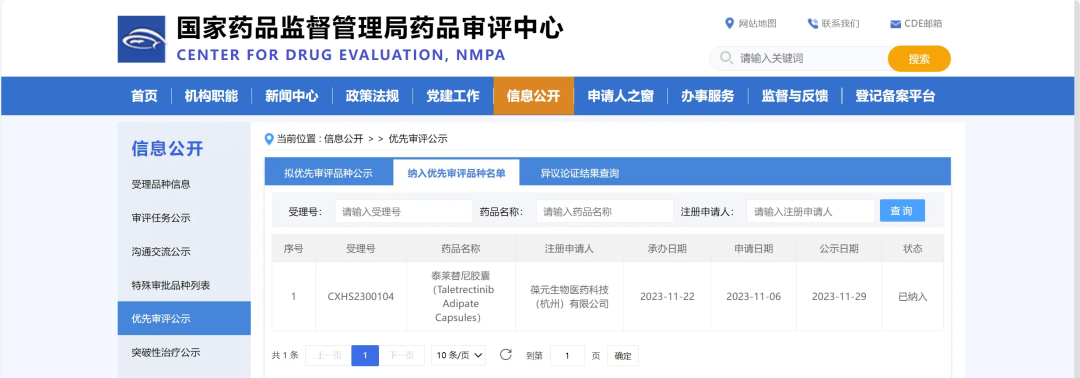Open the 网站地图 location pin icon
Screen dimensions: 1080x378
pyautogui.click(x=729, y=23)
